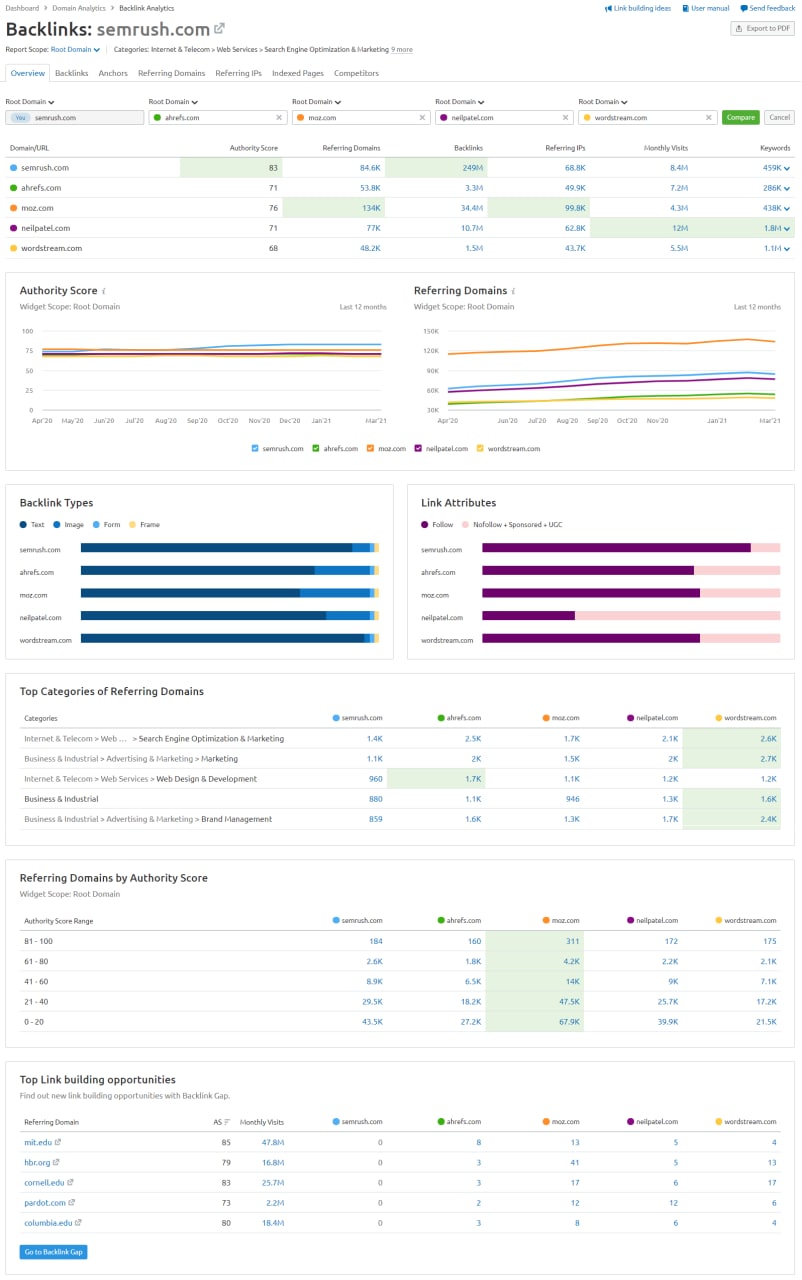Open the Authority Score info icon
The height and width of the screenshot is (1280, 802).
click(x=104, y=291)
